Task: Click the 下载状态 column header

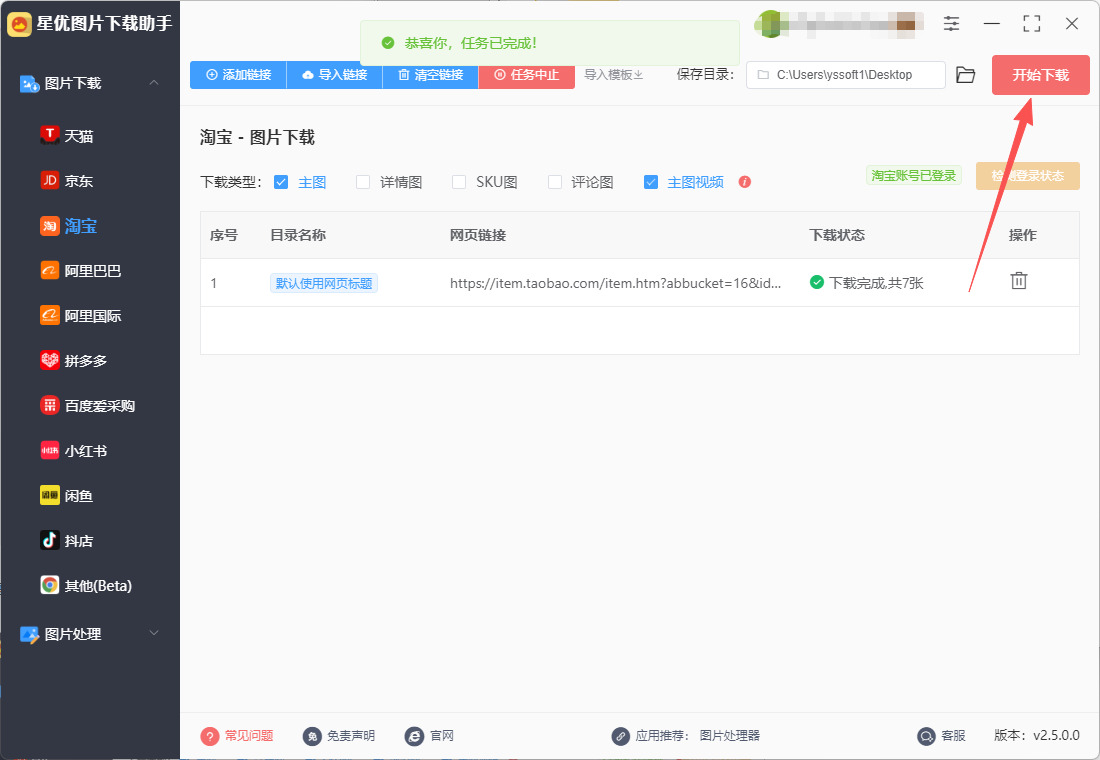Action: [x=837, y=235]
